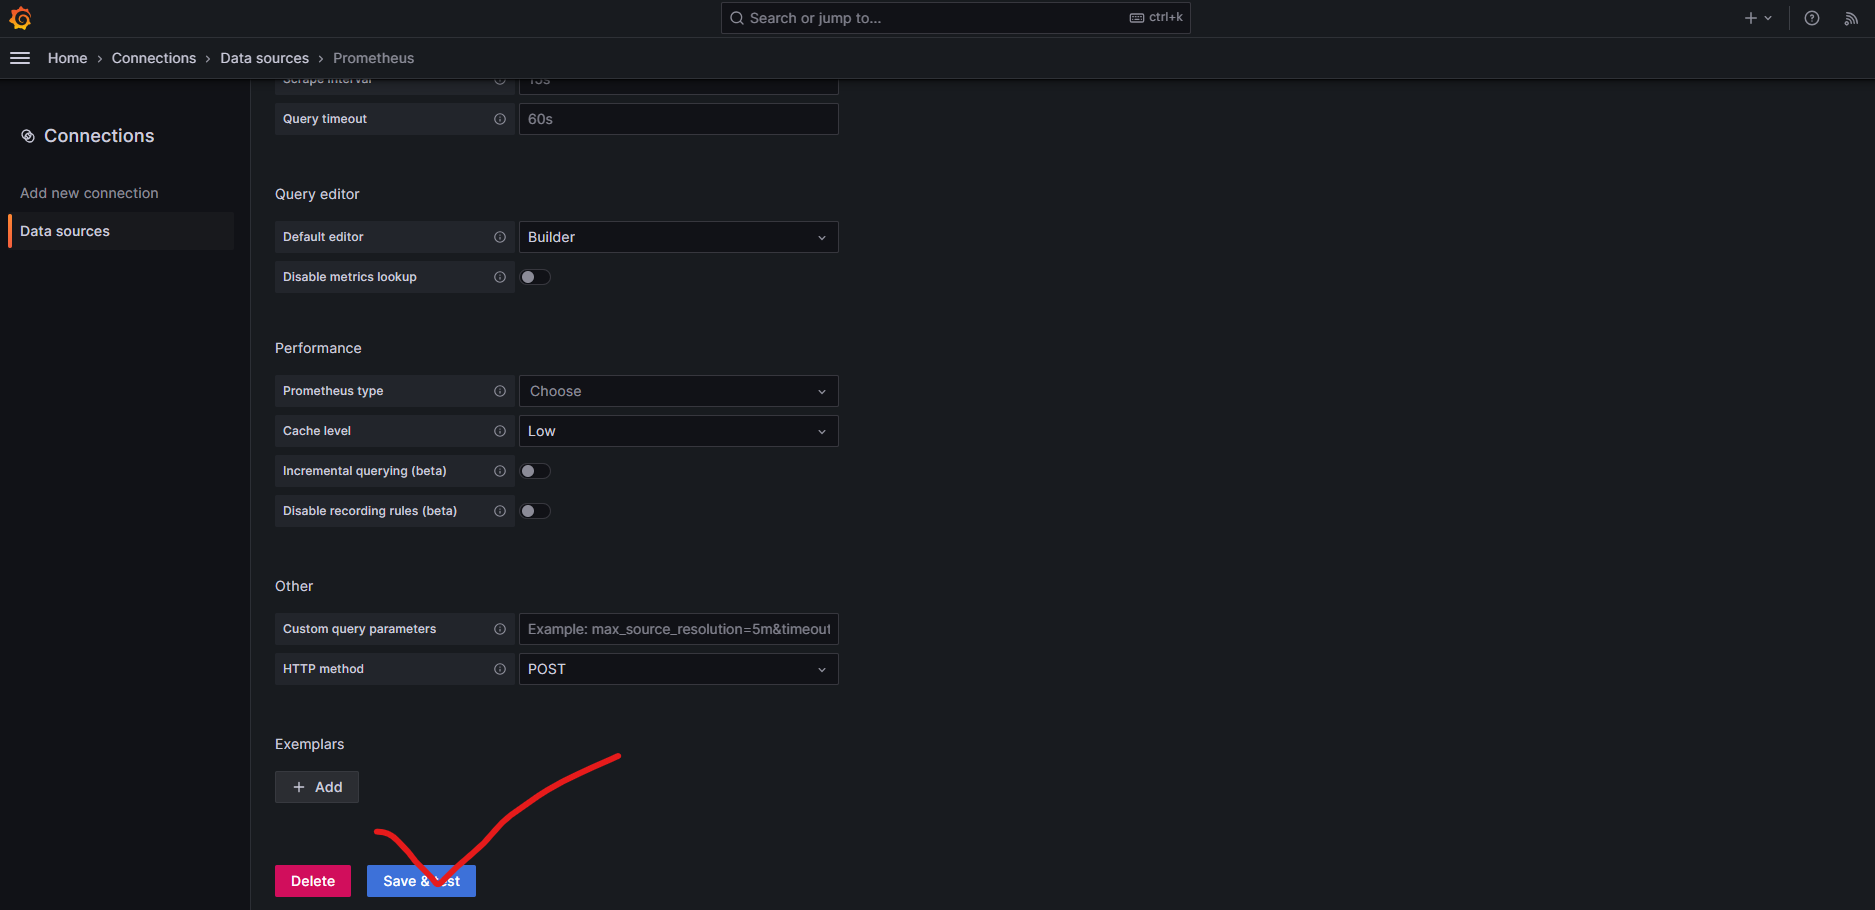Click the Add exemplar button
The image size is (1875, 910).
pos(317,787)
